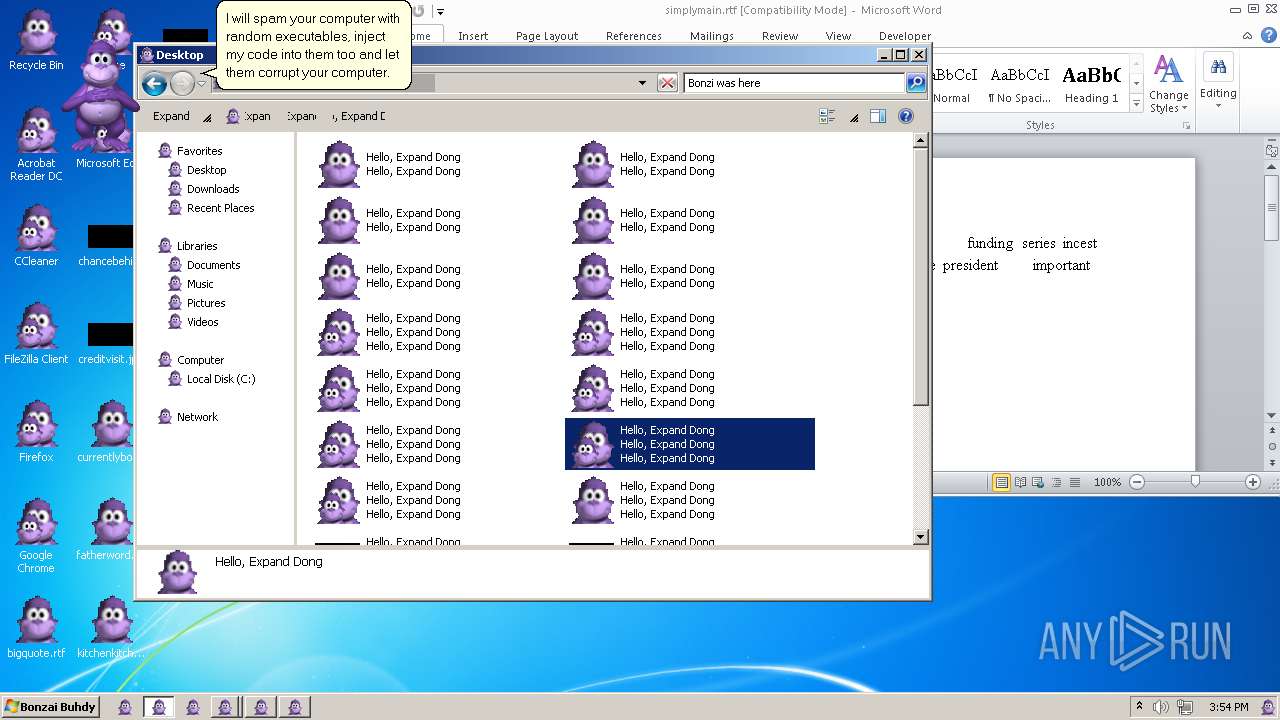Screen dimensions: 1280x720
Task: Switch to Web Layout view
Action: [x=1039, y=482]
